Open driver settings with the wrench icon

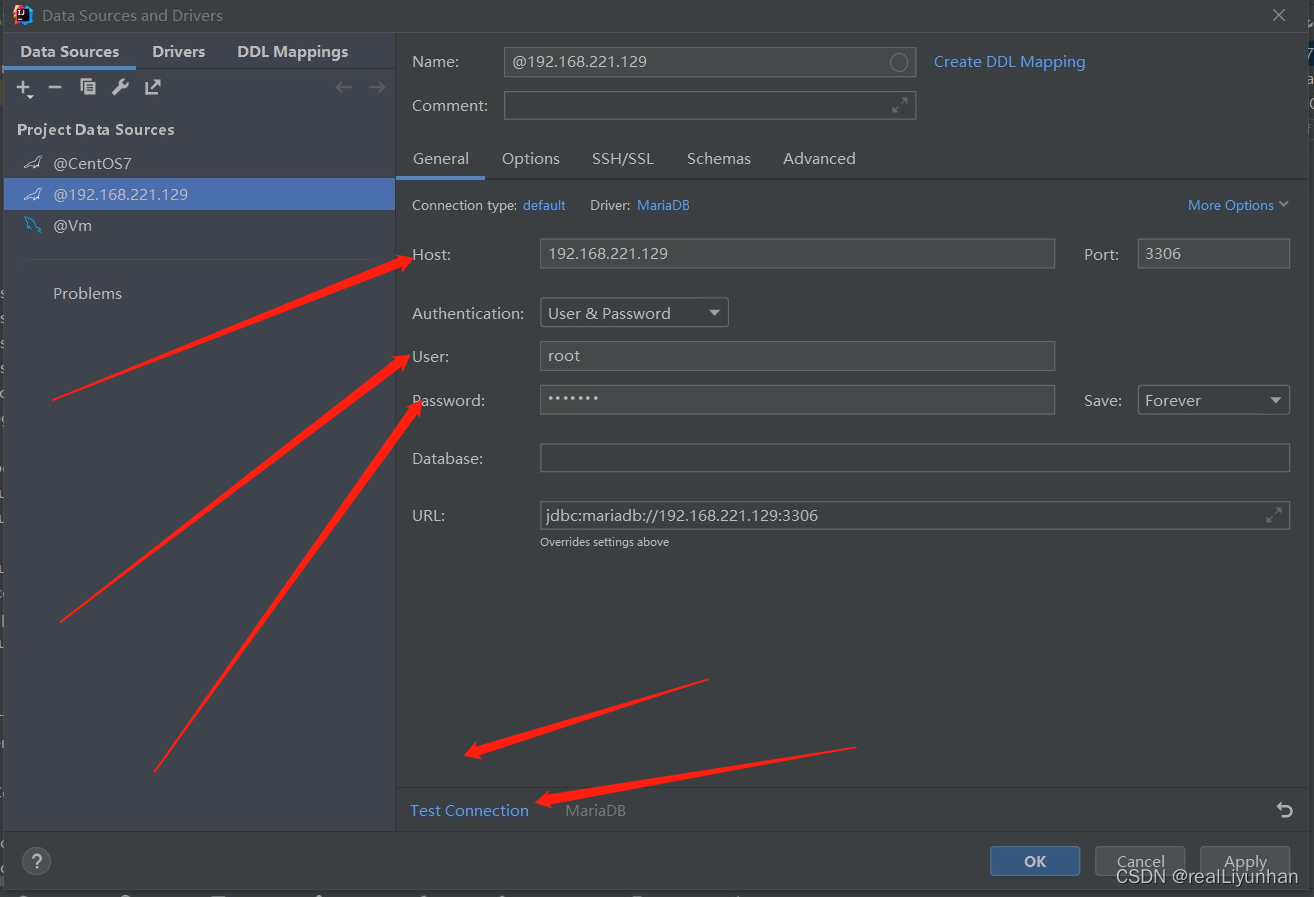pos(120,87)
